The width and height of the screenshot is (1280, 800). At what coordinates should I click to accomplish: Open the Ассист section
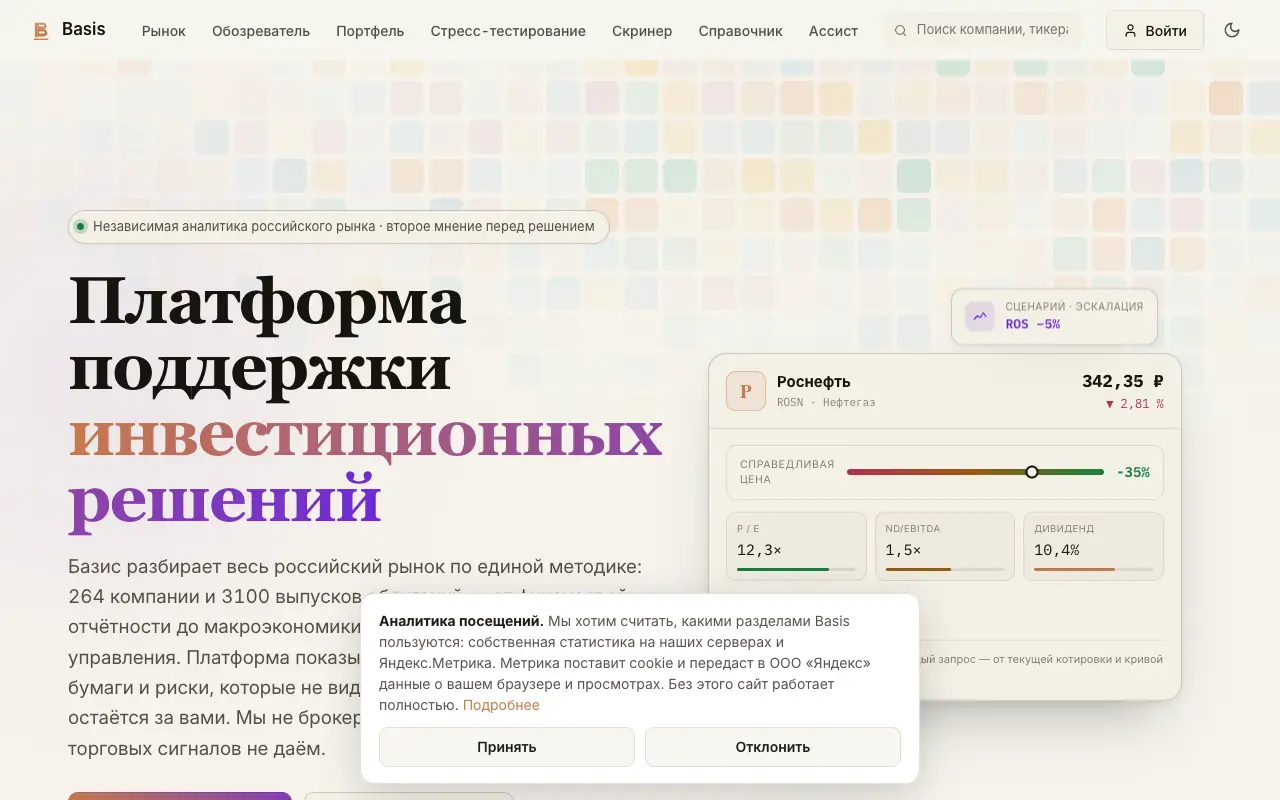point(833,31)
